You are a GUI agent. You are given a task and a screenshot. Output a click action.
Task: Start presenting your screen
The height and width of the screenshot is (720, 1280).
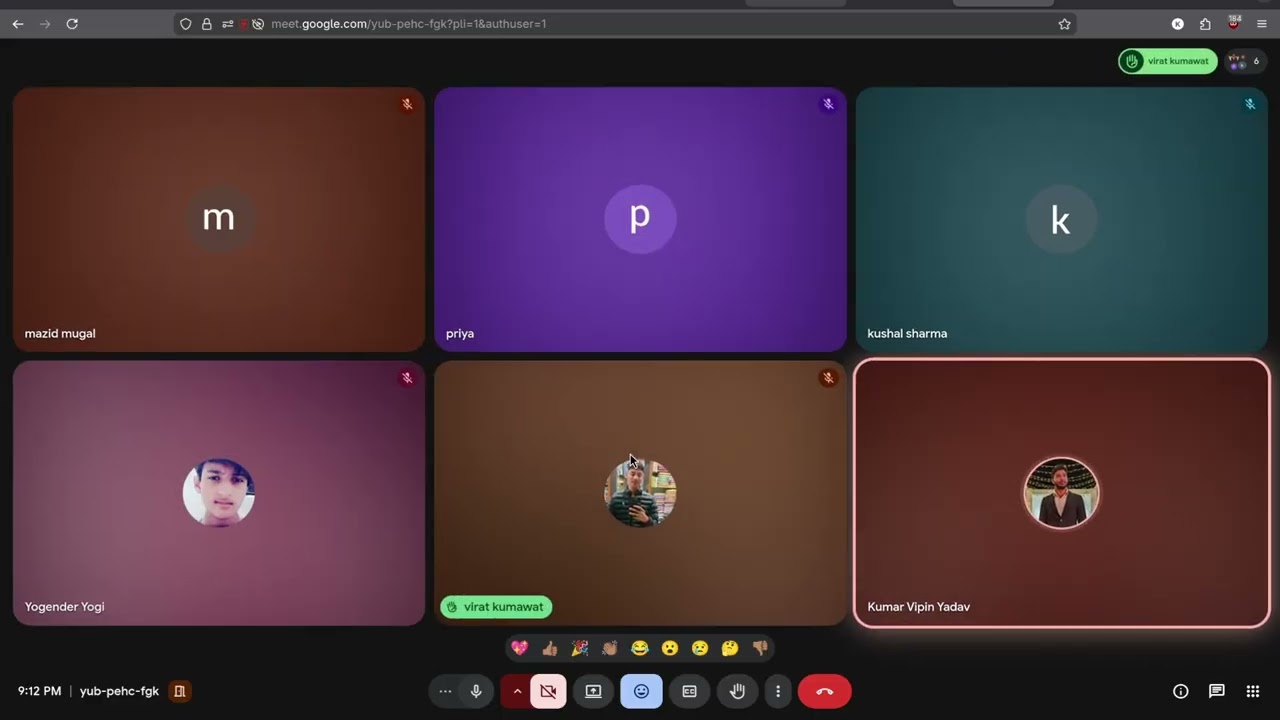point(593,691)
